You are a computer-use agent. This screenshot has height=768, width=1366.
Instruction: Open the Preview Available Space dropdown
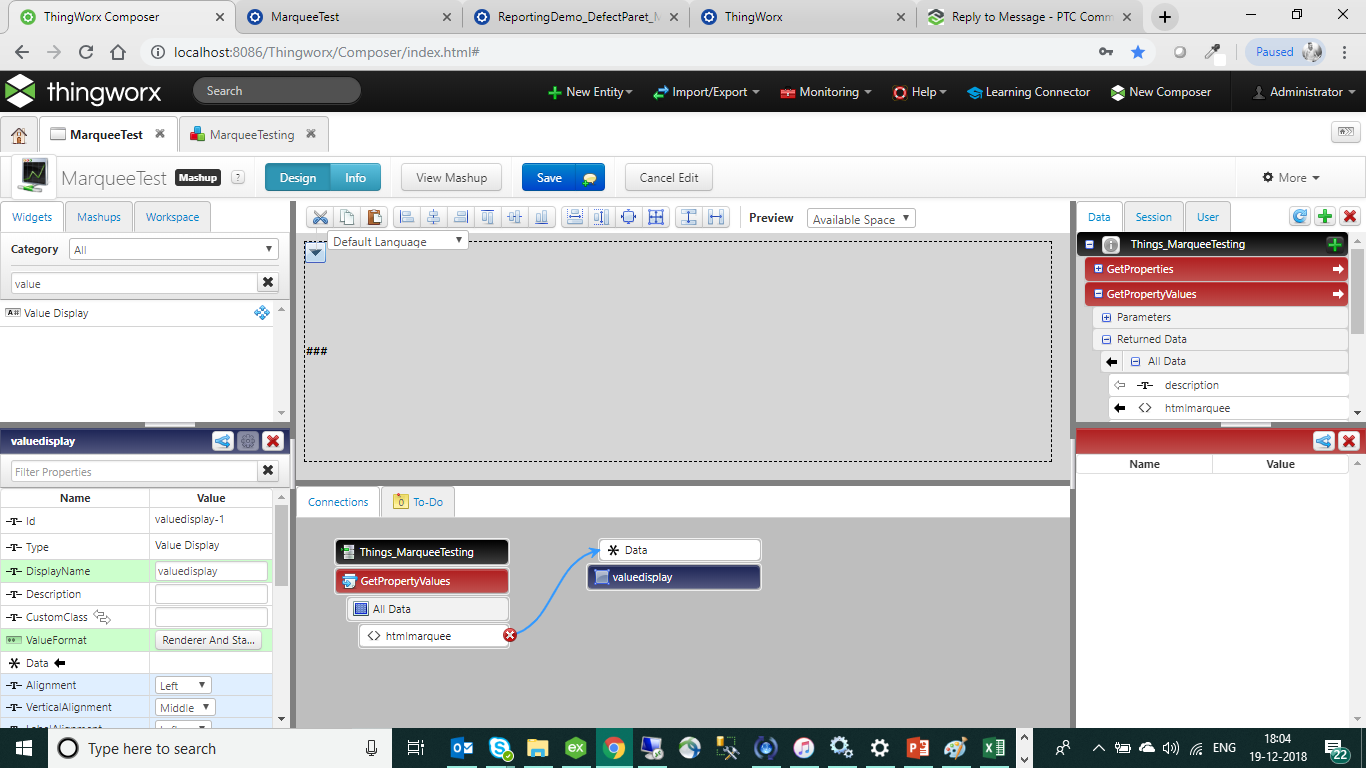861,219
